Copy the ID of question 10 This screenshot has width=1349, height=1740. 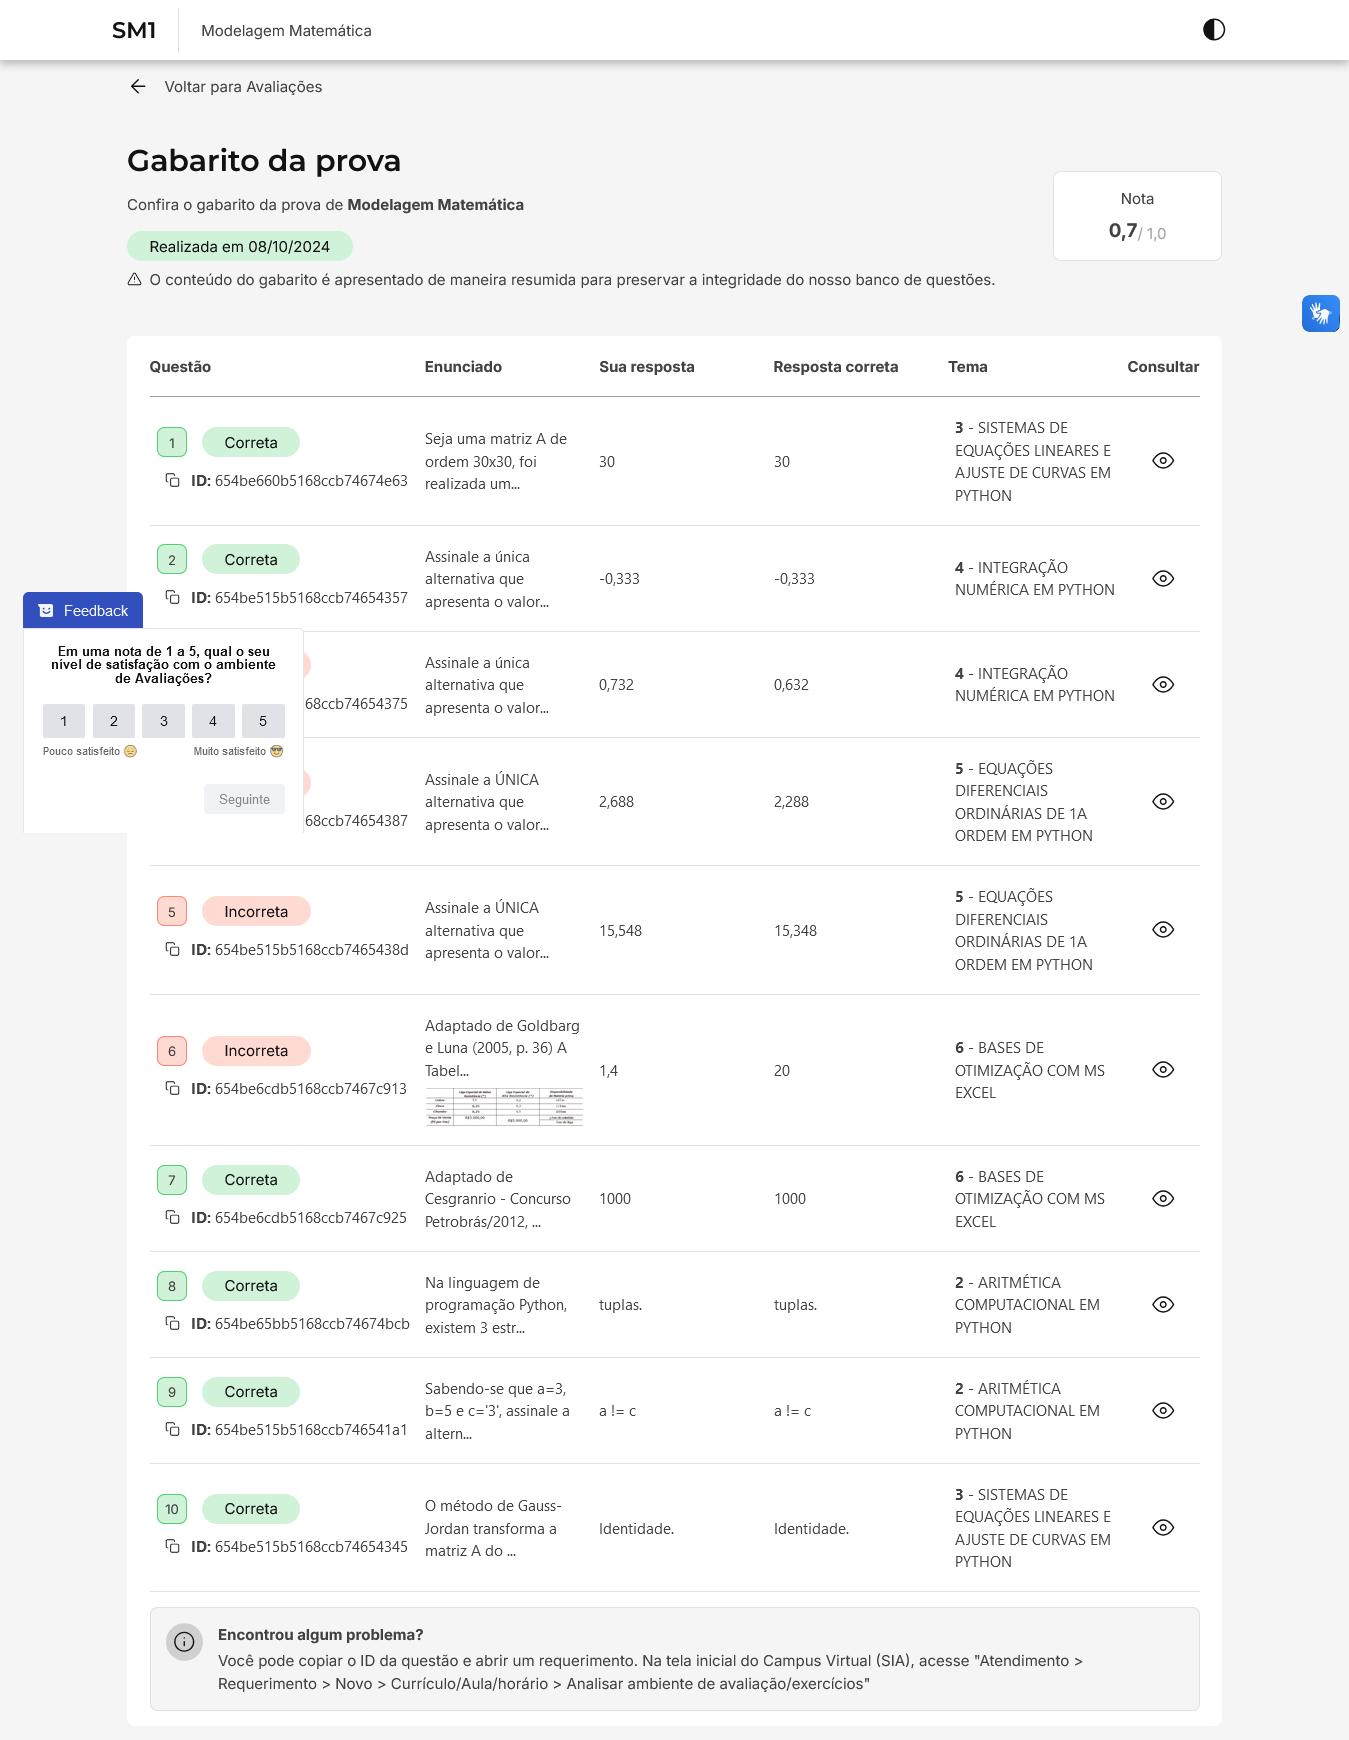[173, 1547]
